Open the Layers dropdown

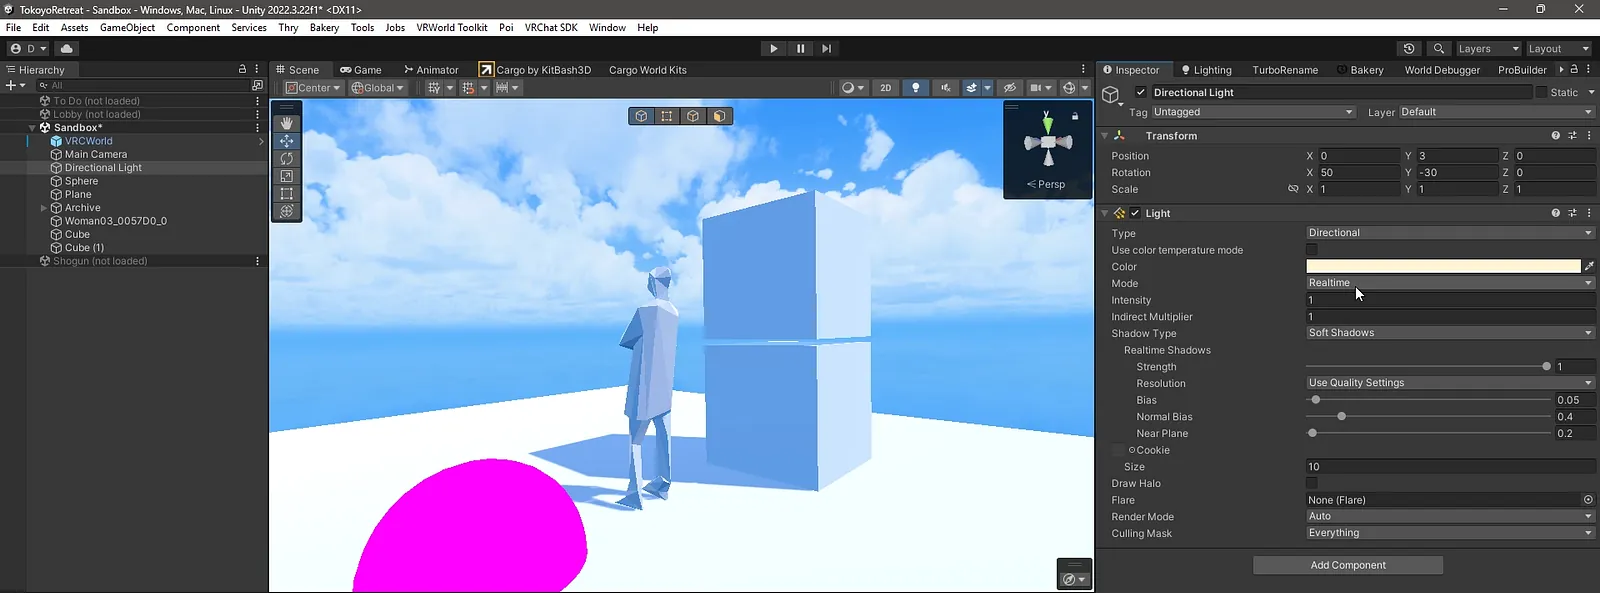pyautogui.click(x=1488, y=48)
